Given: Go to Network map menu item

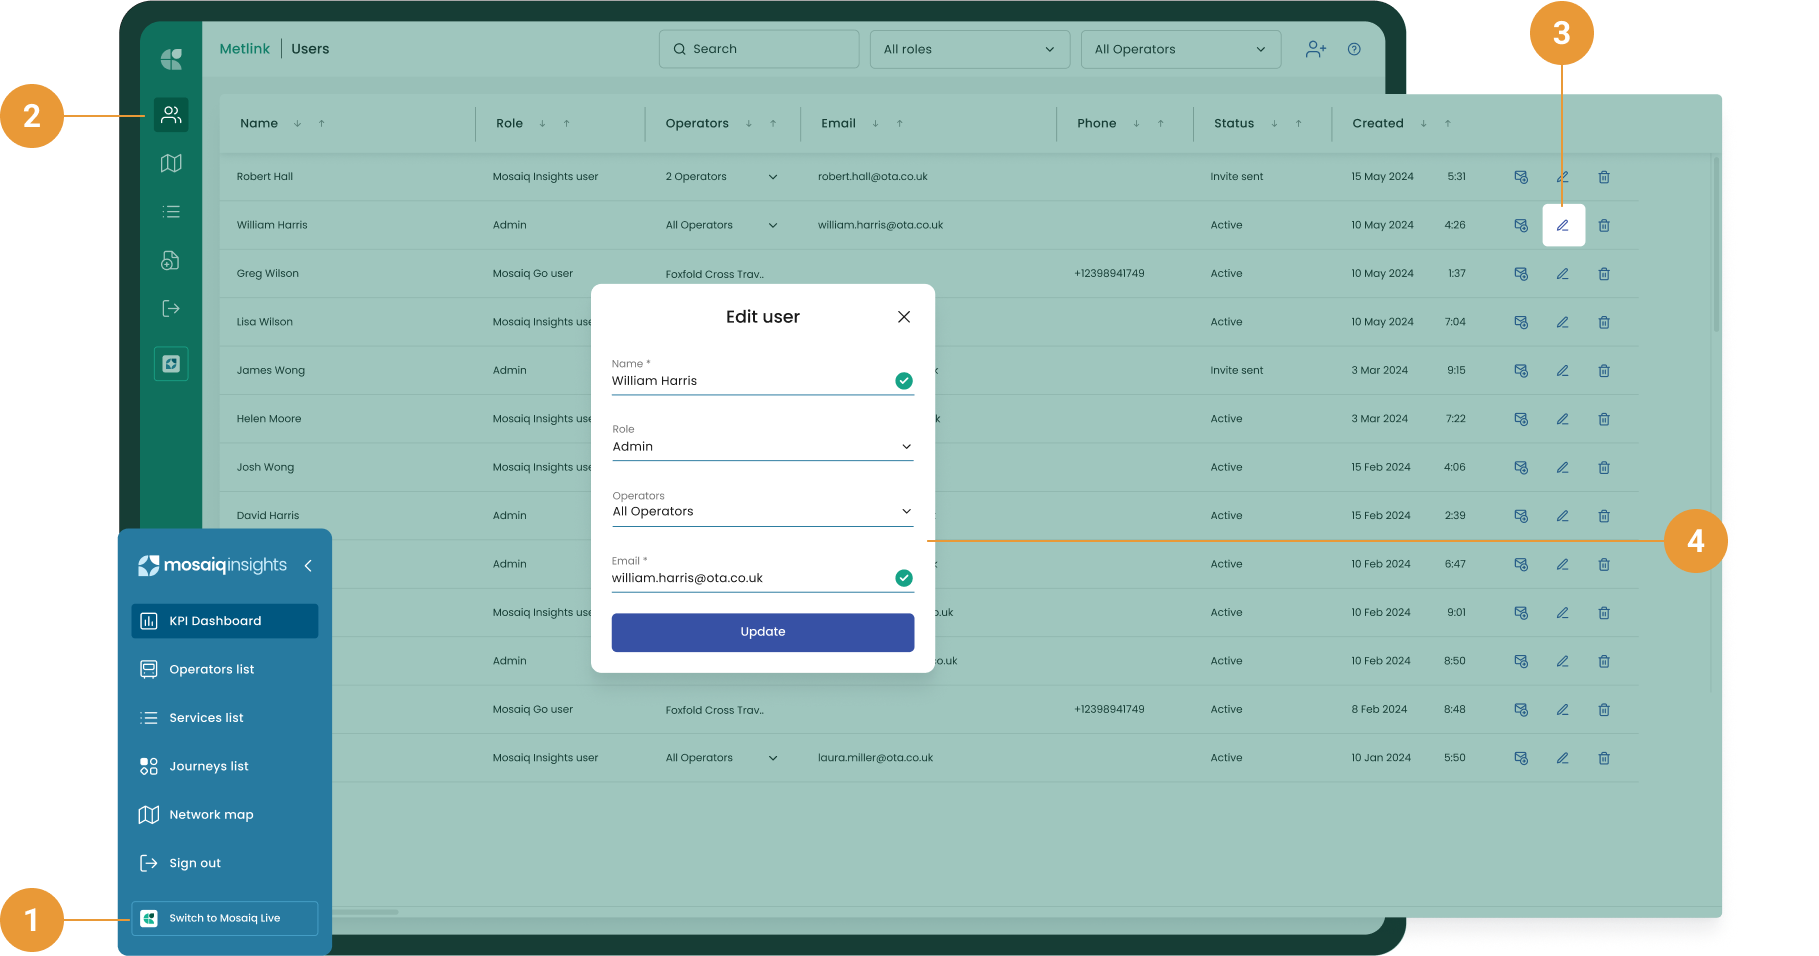Looking at the screenshot, I should [x=211, y=815].
